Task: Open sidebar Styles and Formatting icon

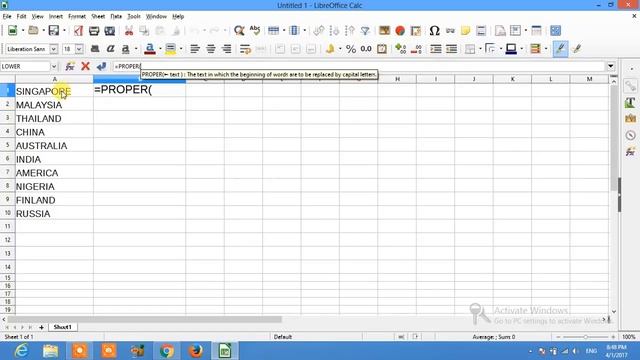Action: (x=630, y=102)
